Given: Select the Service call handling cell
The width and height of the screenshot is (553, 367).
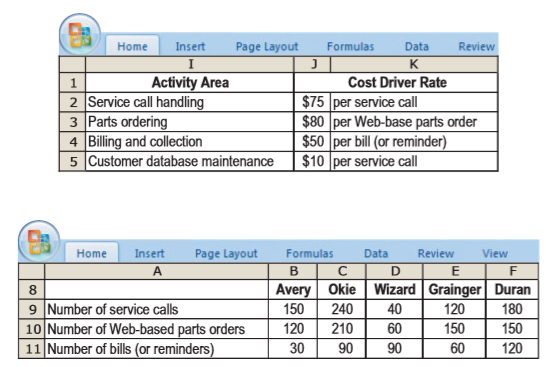Looking at the screenshot, I should pyautogui.click(x=190, y=102).
